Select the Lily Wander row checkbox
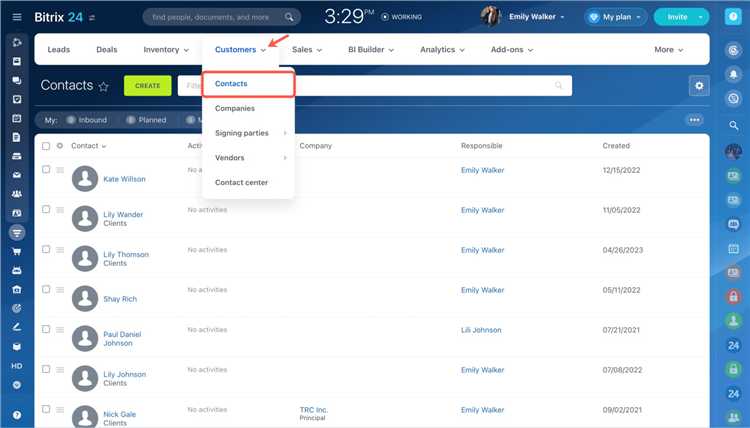 tap(46, 209)
